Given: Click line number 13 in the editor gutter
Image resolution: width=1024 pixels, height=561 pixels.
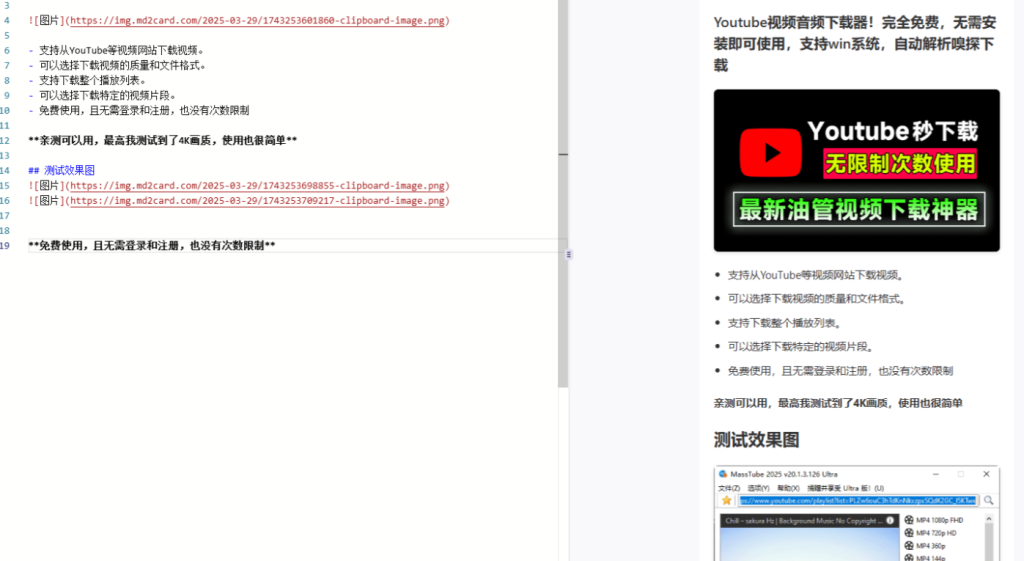Looking at the screenshot, I should pyautogui.click(x=5, y=155).
